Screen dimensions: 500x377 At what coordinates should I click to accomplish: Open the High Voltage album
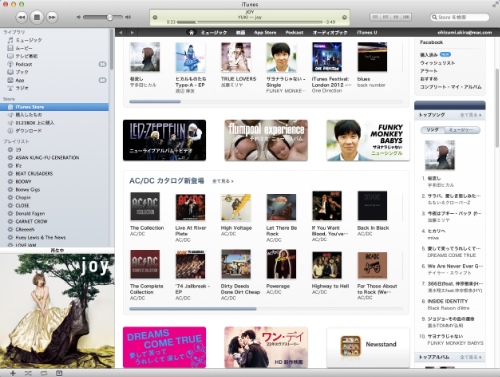click(x=236, y=207)
